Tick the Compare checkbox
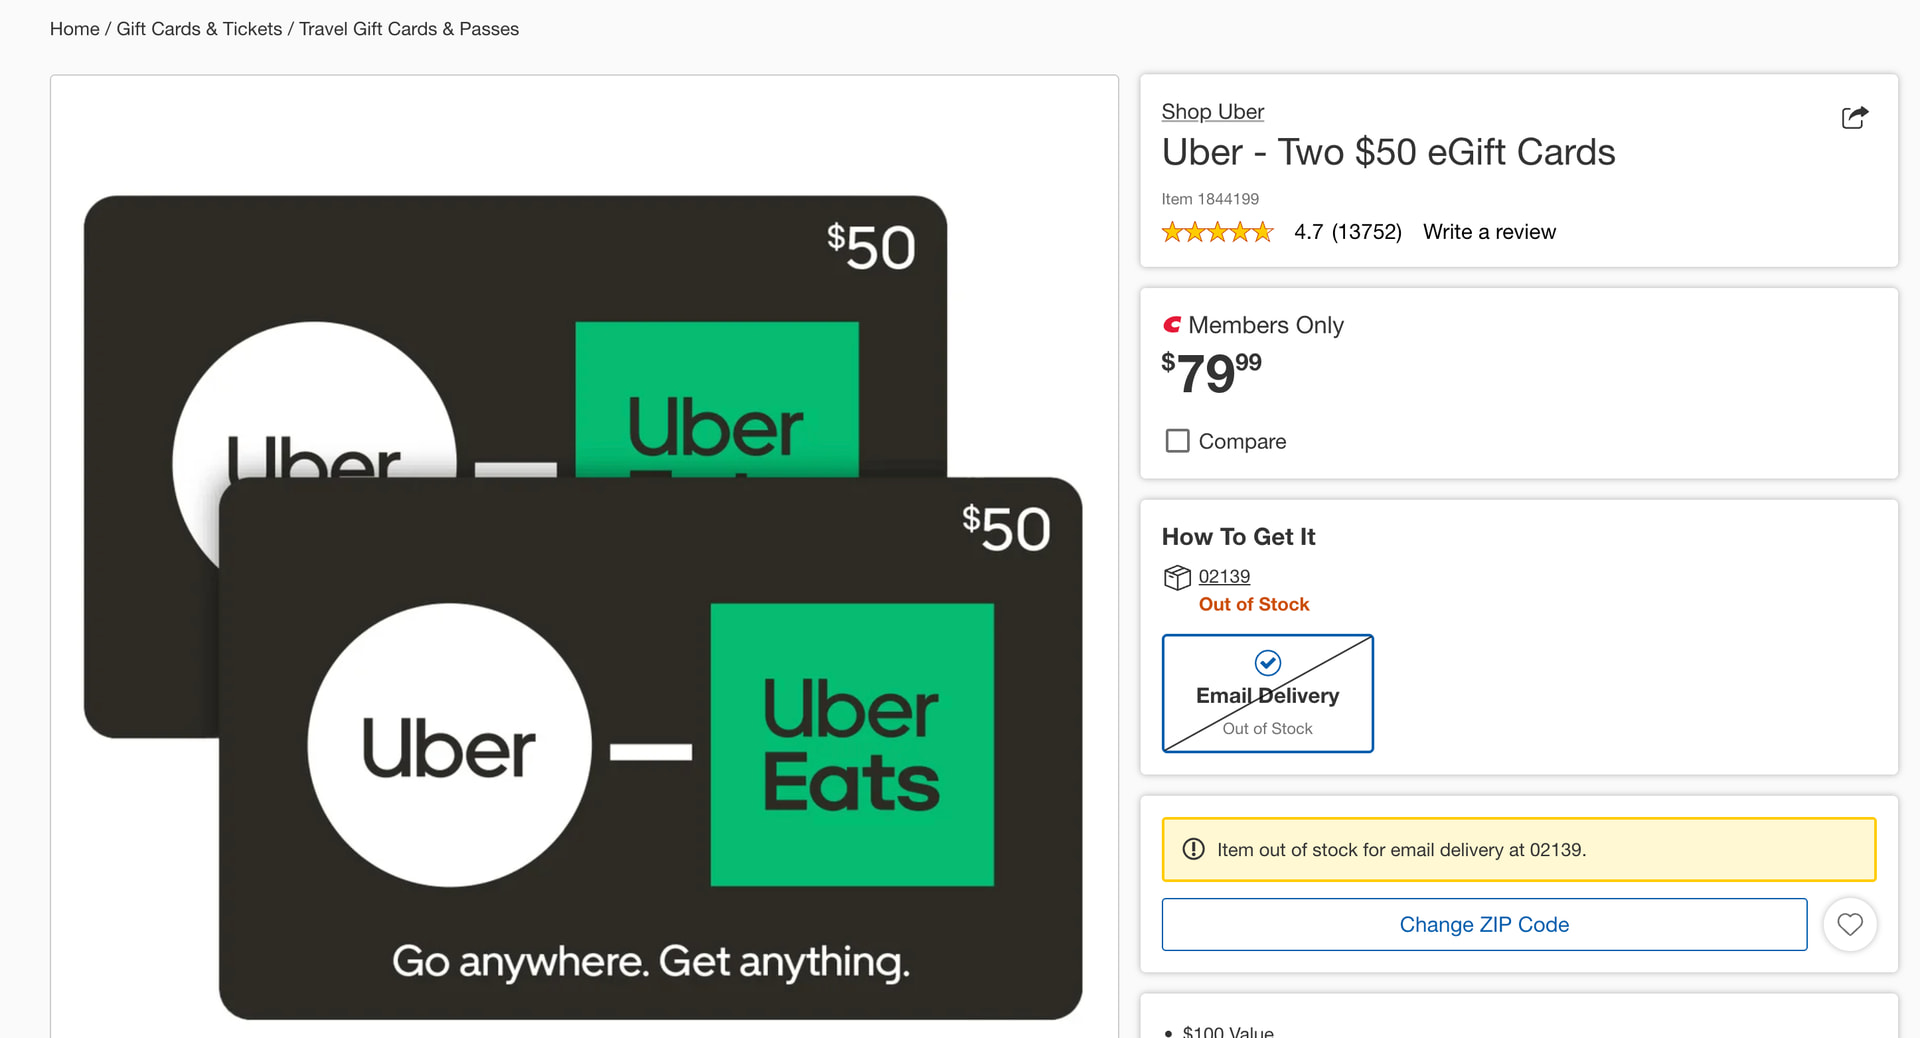 pos(1177,441)
